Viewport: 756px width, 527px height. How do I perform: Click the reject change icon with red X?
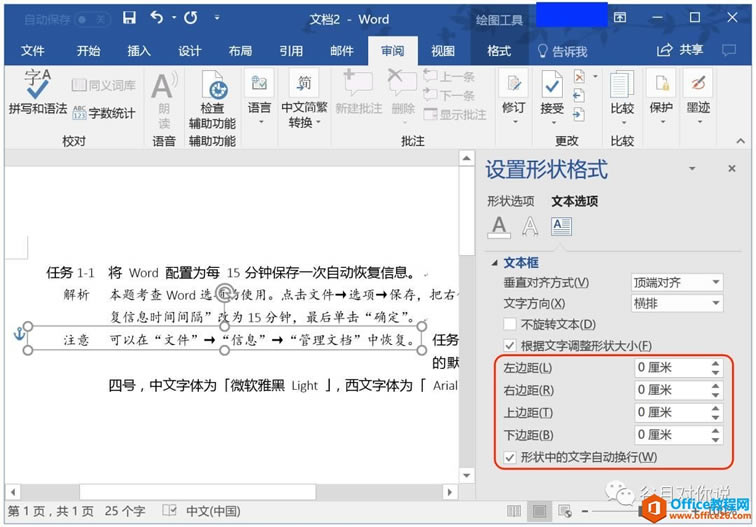point(580,77)
